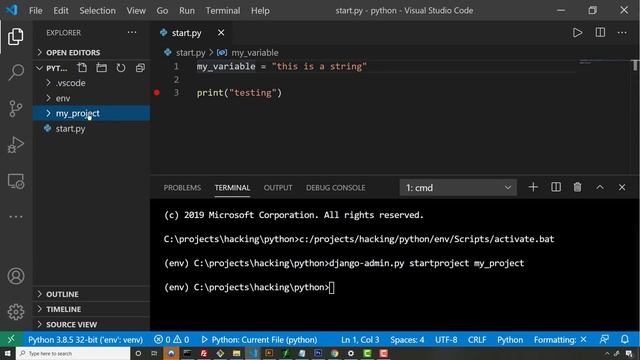
Task: Open Explorer views and more actions menu
Action: (x=132, y=32)
